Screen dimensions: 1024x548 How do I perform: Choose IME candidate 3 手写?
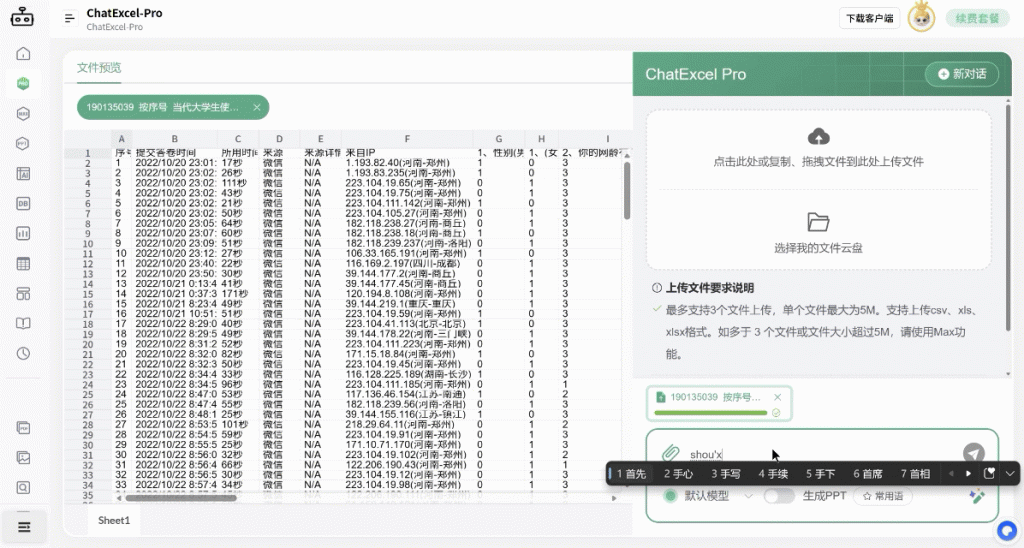pos(726,474)
